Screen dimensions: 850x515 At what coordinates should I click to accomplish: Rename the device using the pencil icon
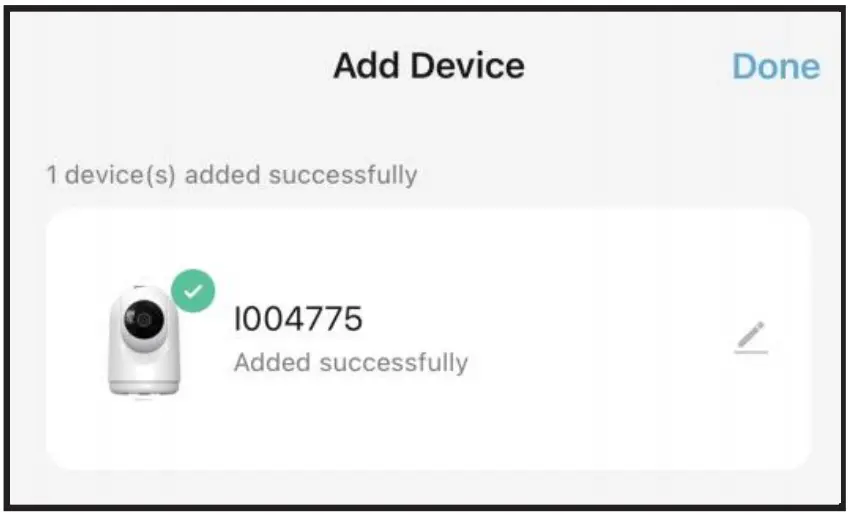coord(750,338)
